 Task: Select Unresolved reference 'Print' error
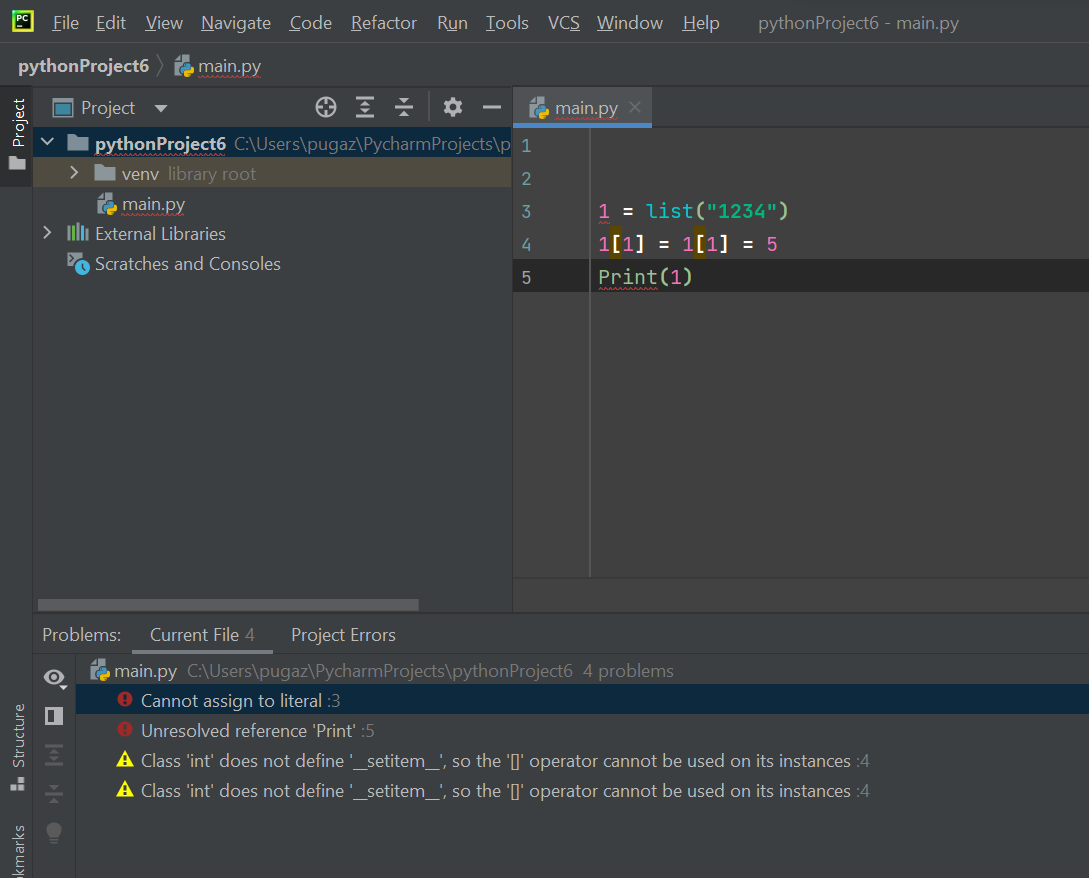pyautogui.click(x=582, y=731)
